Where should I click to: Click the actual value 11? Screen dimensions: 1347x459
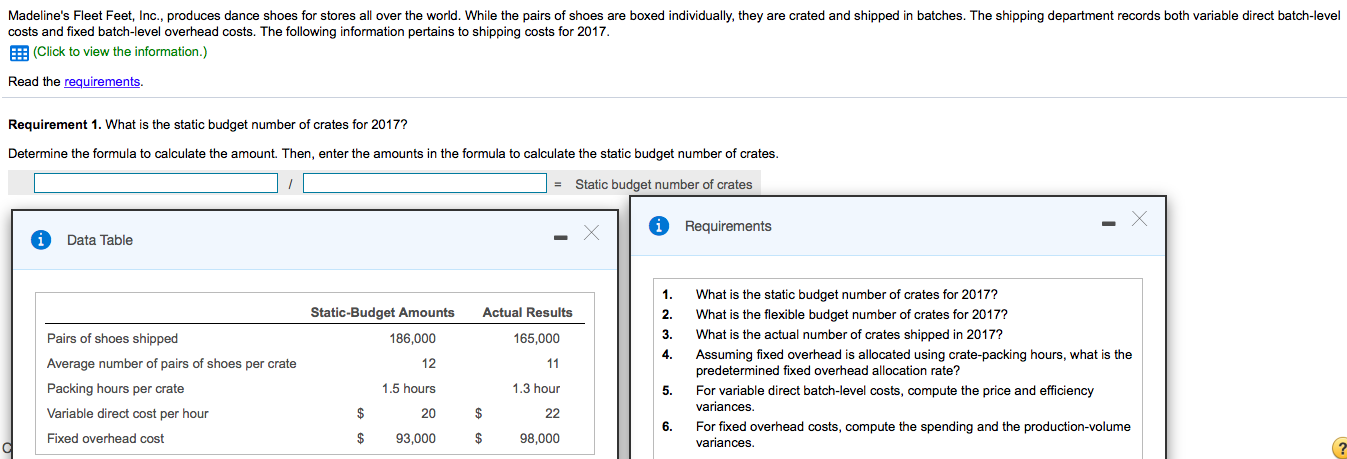[553, 364]
